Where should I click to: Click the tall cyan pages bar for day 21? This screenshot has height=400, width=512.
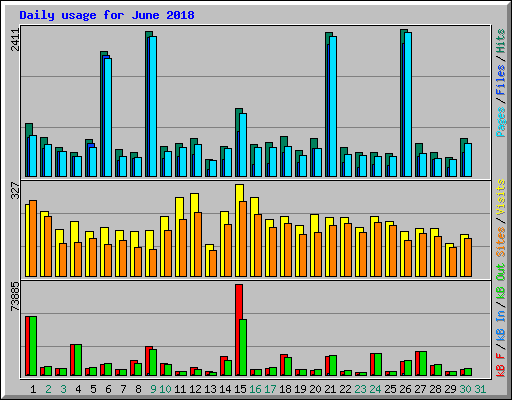pos(333,106)
